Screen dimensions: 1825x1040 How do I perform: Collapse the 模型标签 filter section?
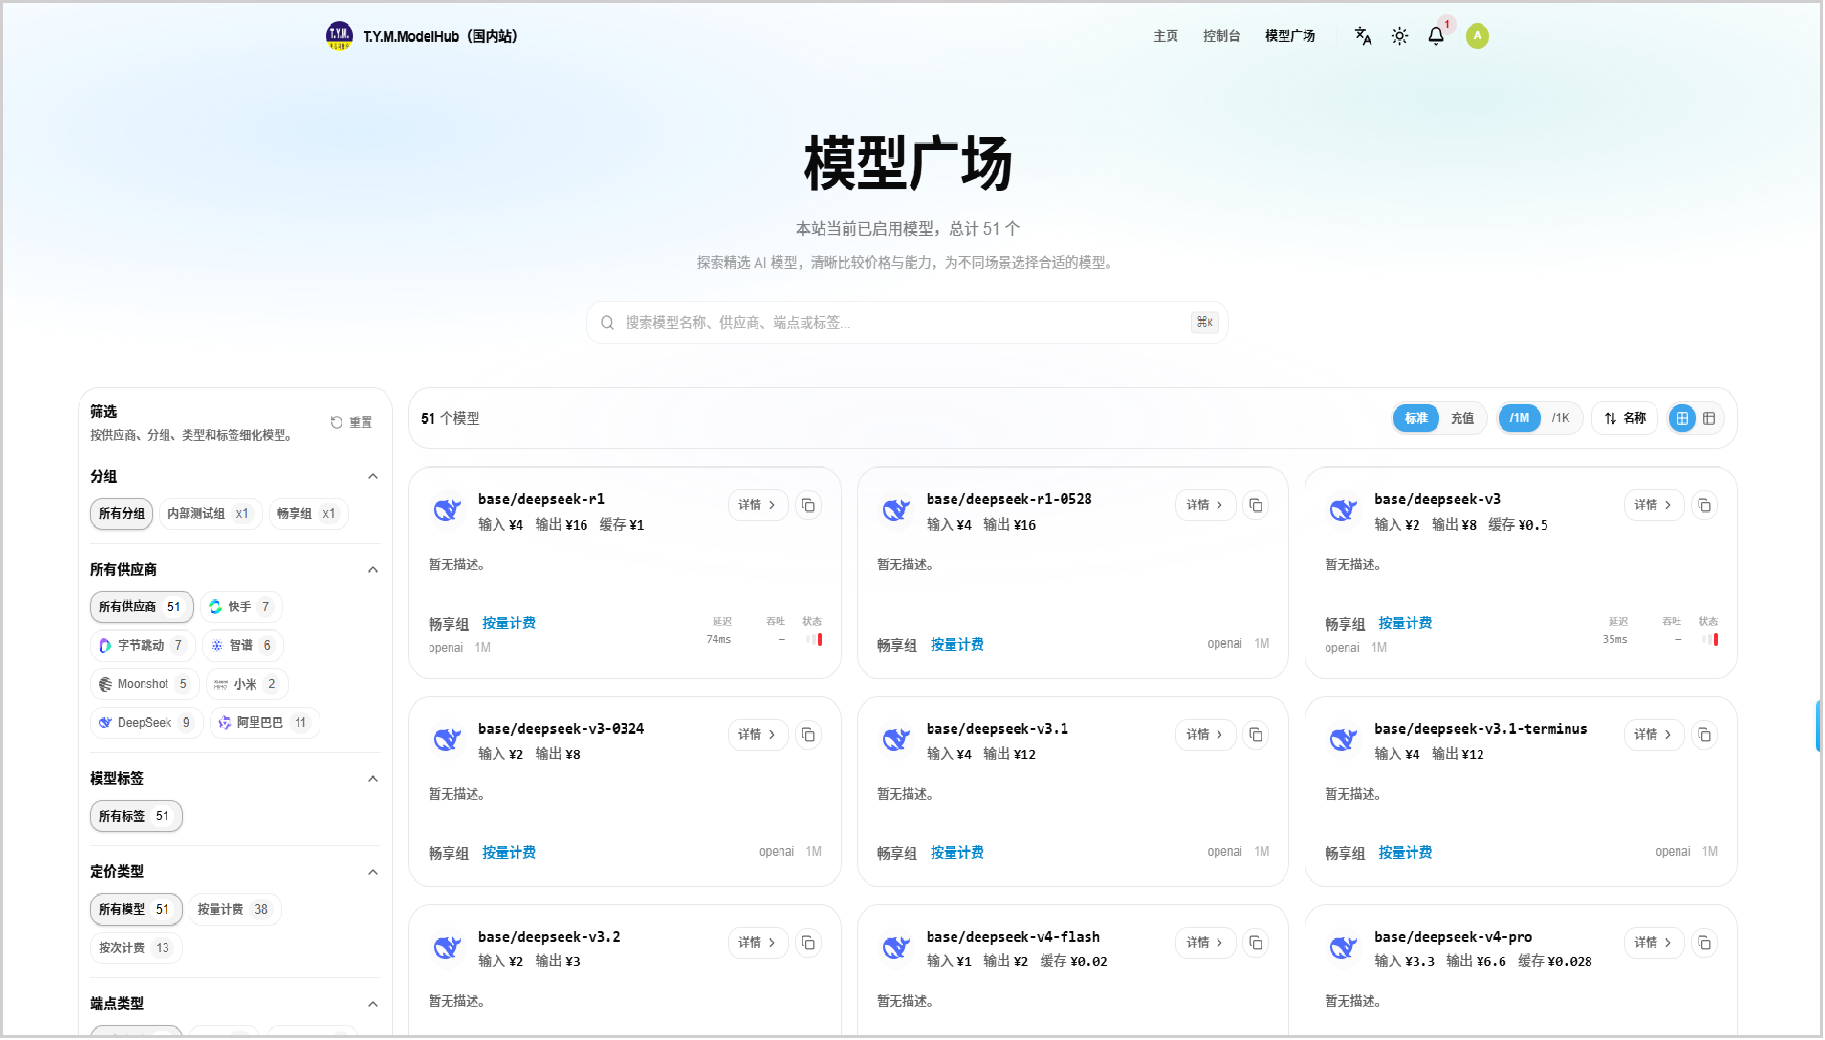point(373,779)
